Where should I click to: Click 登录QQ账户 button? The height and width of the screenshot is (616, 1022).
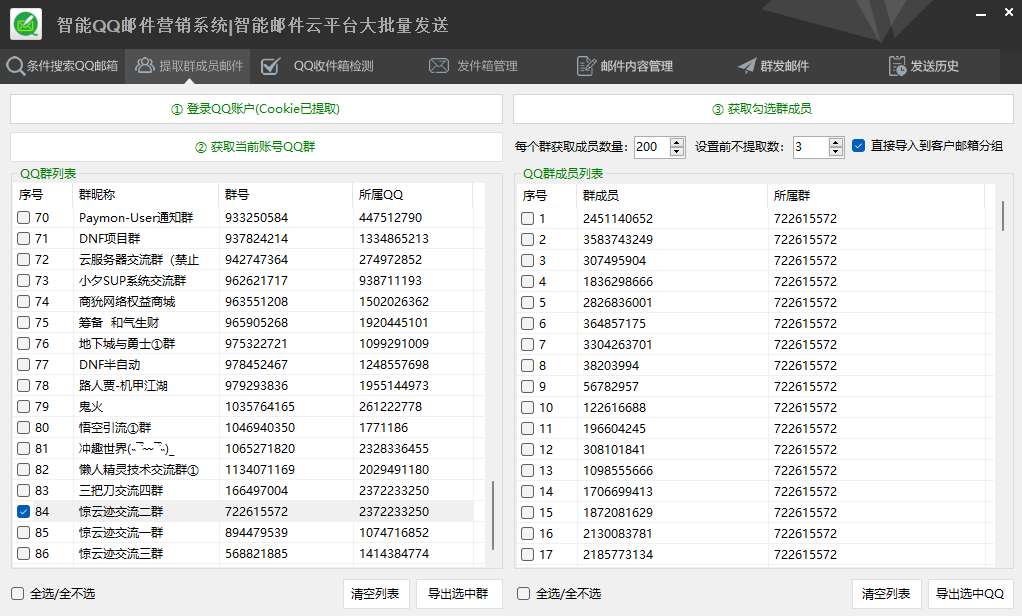pyautogui.click(x=256, y=109)
